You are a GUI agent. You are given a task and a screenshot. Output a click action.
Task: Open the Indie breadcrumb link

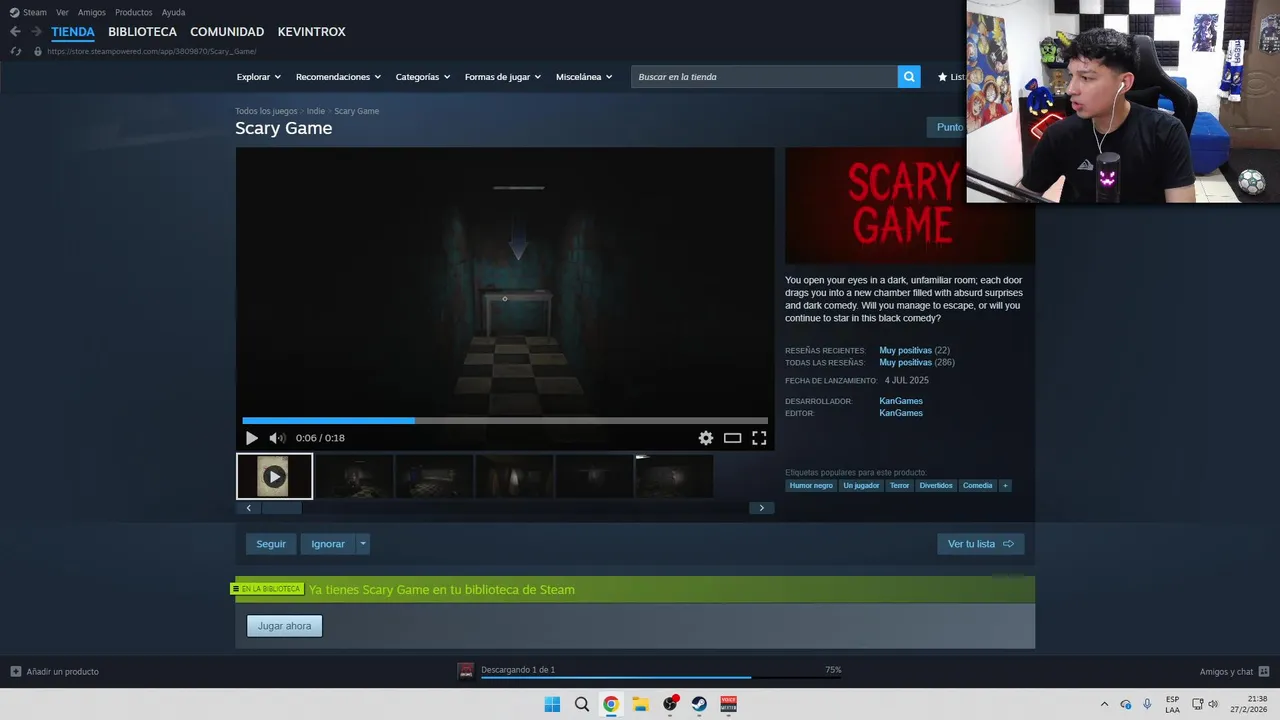(x=316, y=111)
